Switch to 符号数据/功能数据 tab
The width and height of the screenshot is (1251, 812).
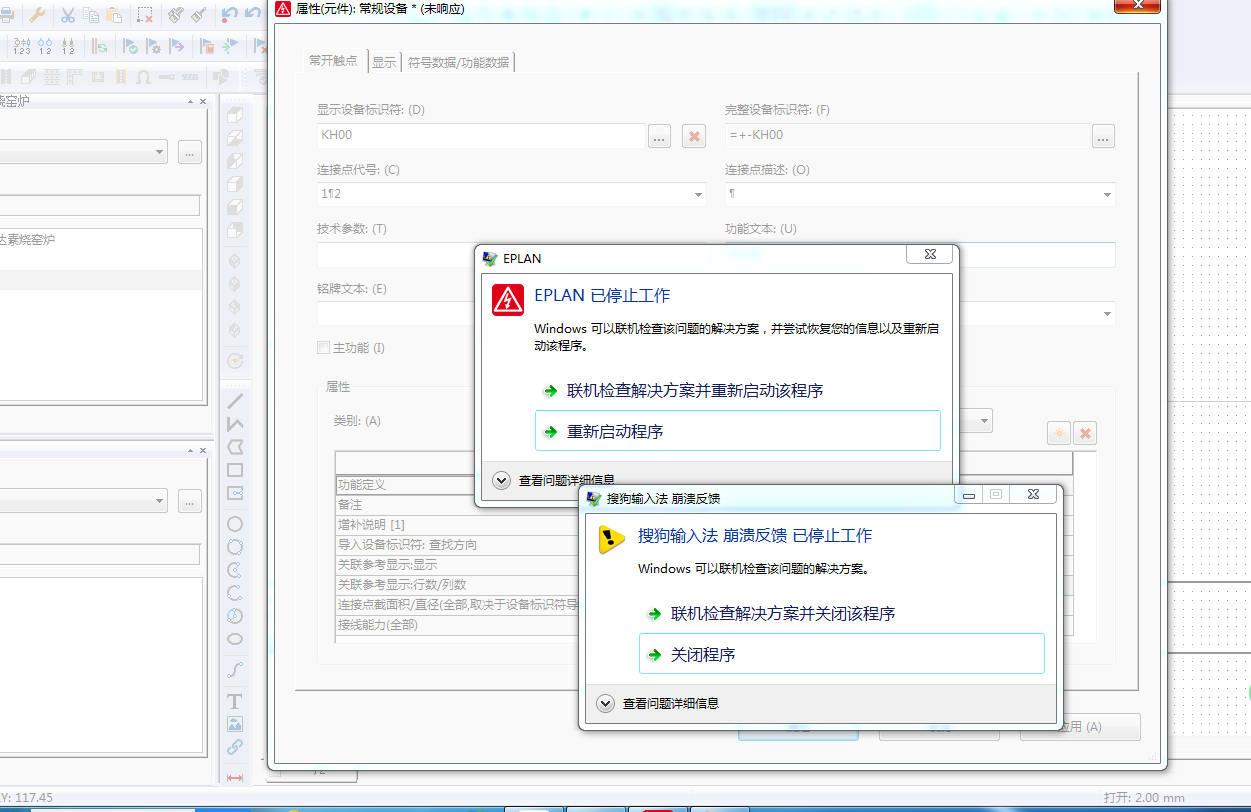point(458,62)
